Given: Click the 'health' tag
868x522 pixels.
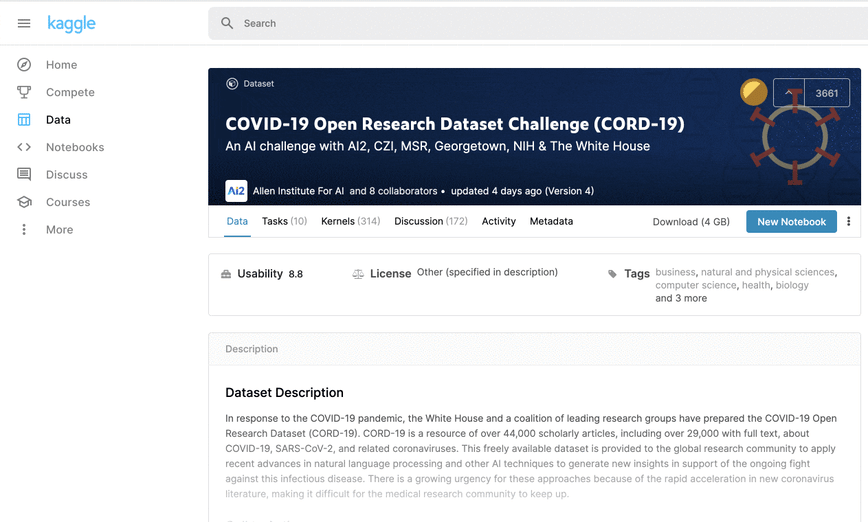Looking at the screenshot, I should point(756,285).
